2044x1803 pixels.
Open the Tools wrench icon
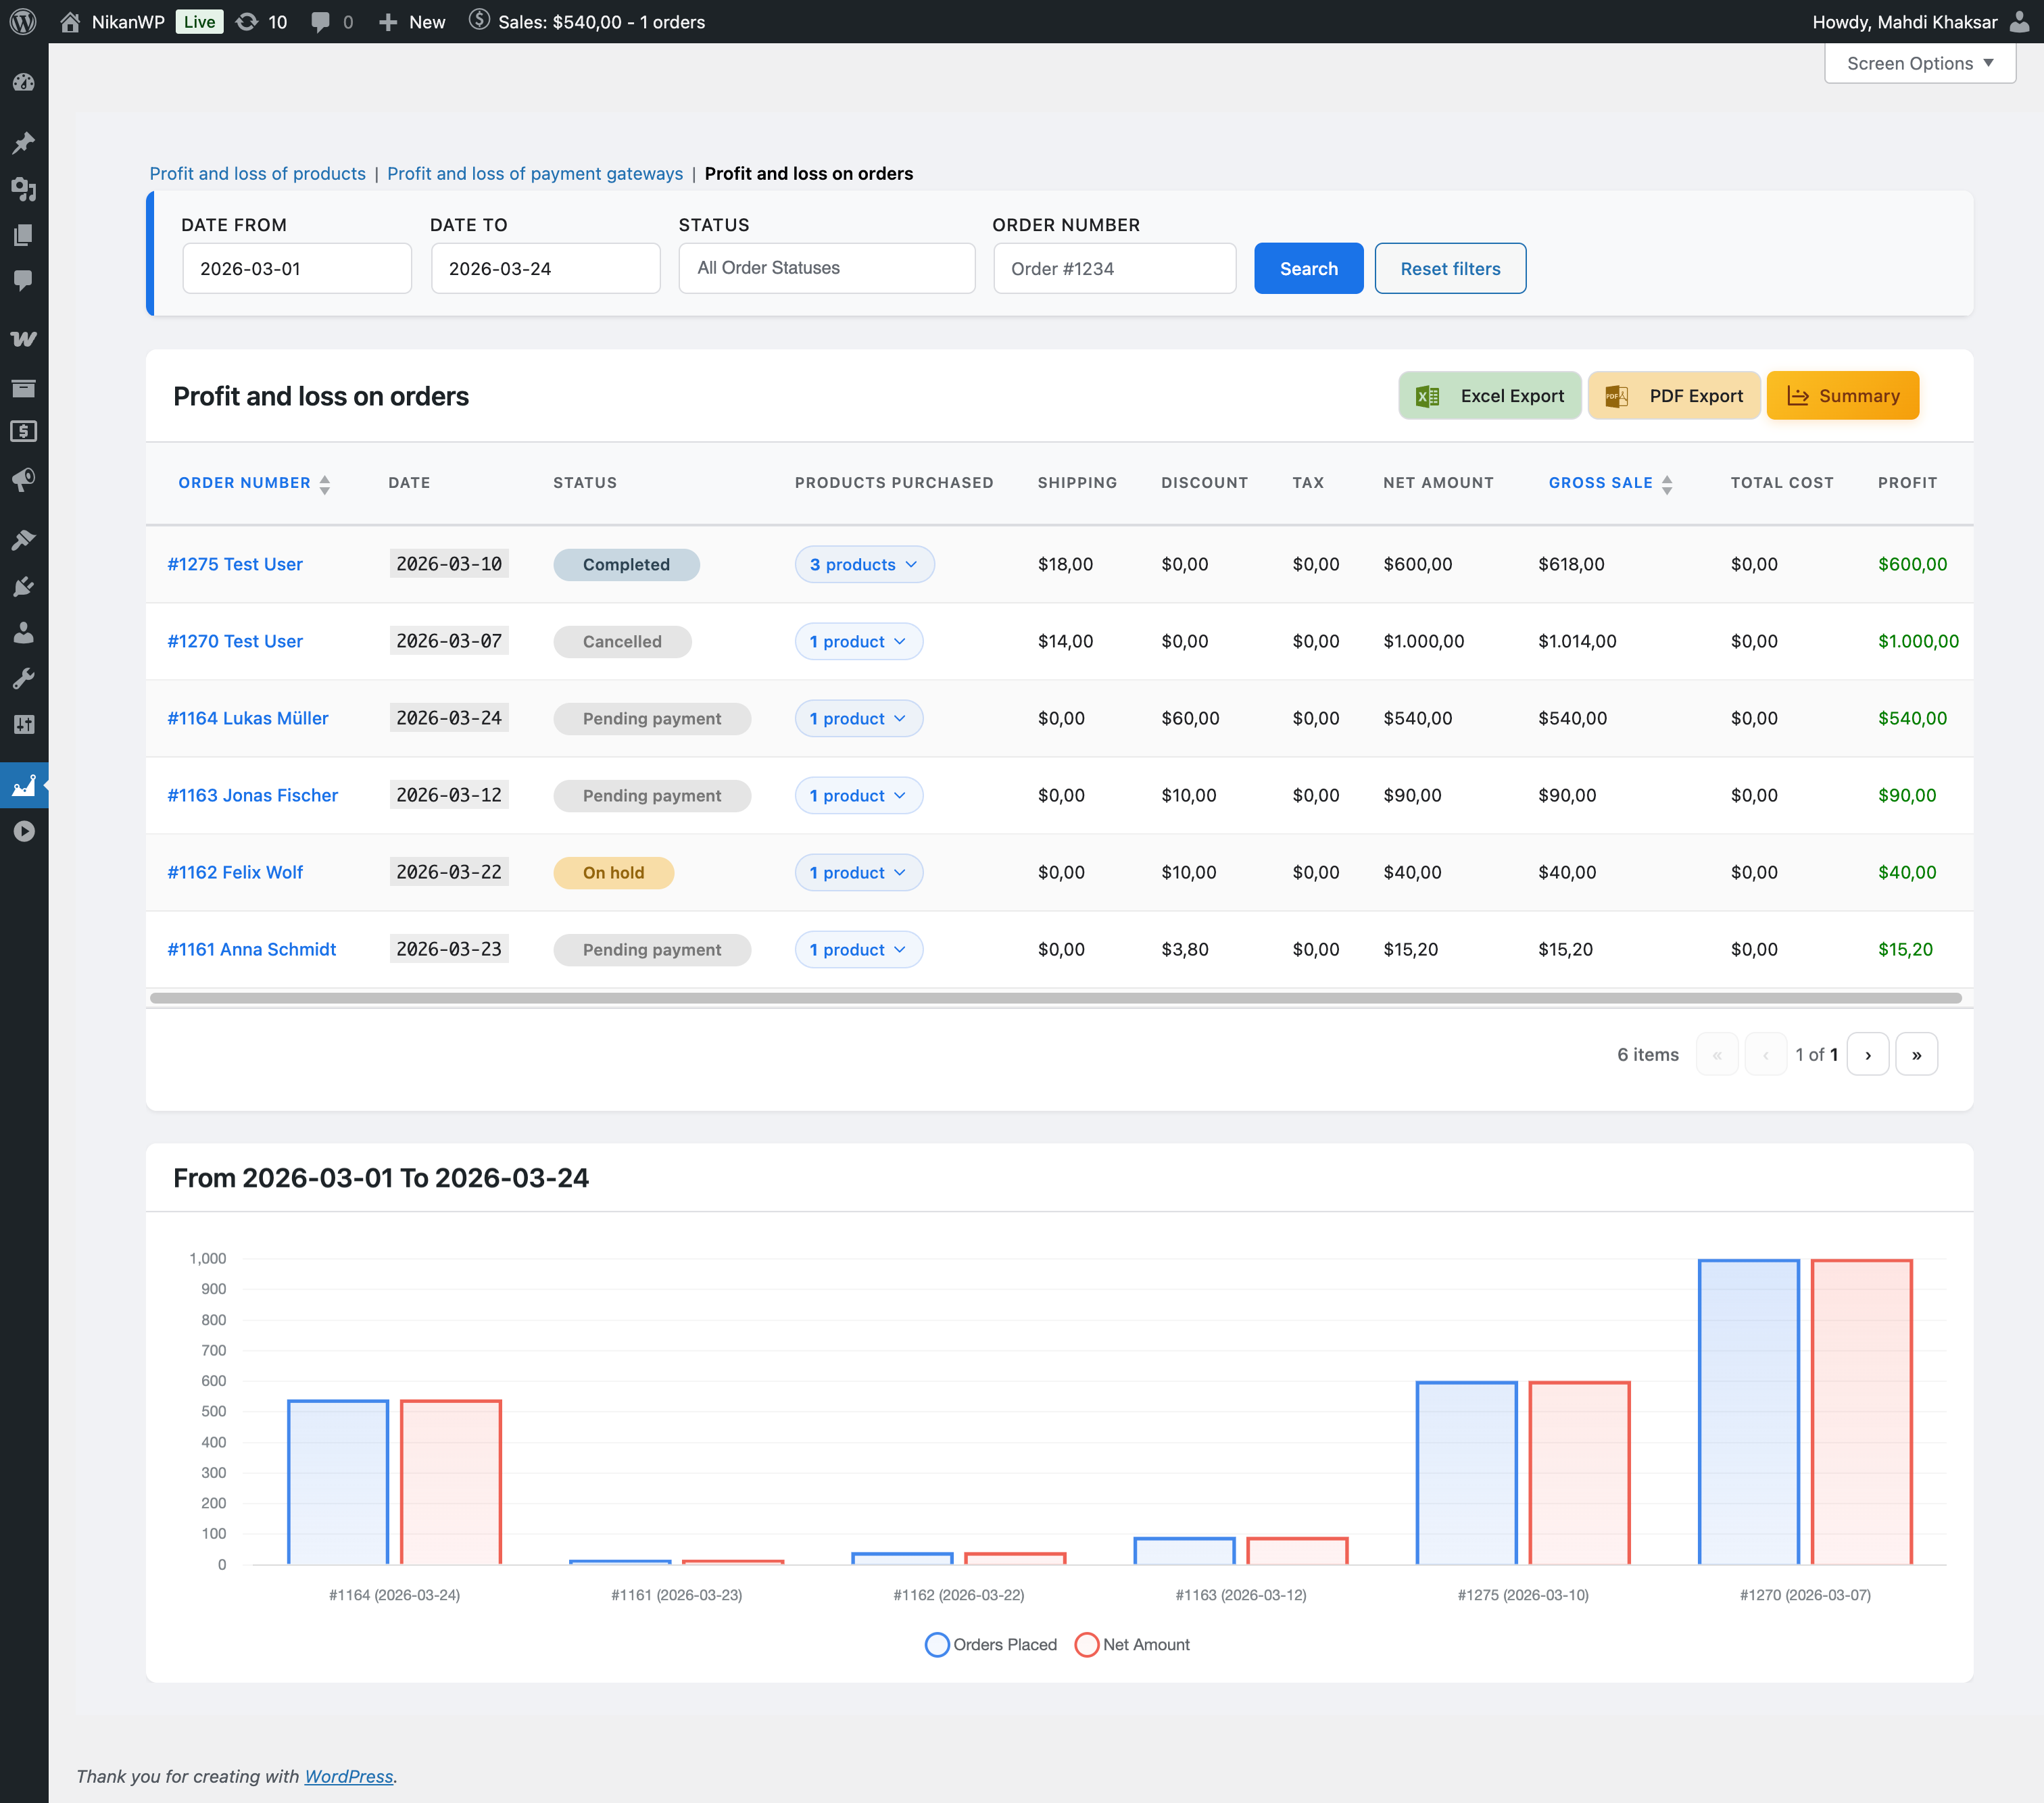(x=24, y=679)
